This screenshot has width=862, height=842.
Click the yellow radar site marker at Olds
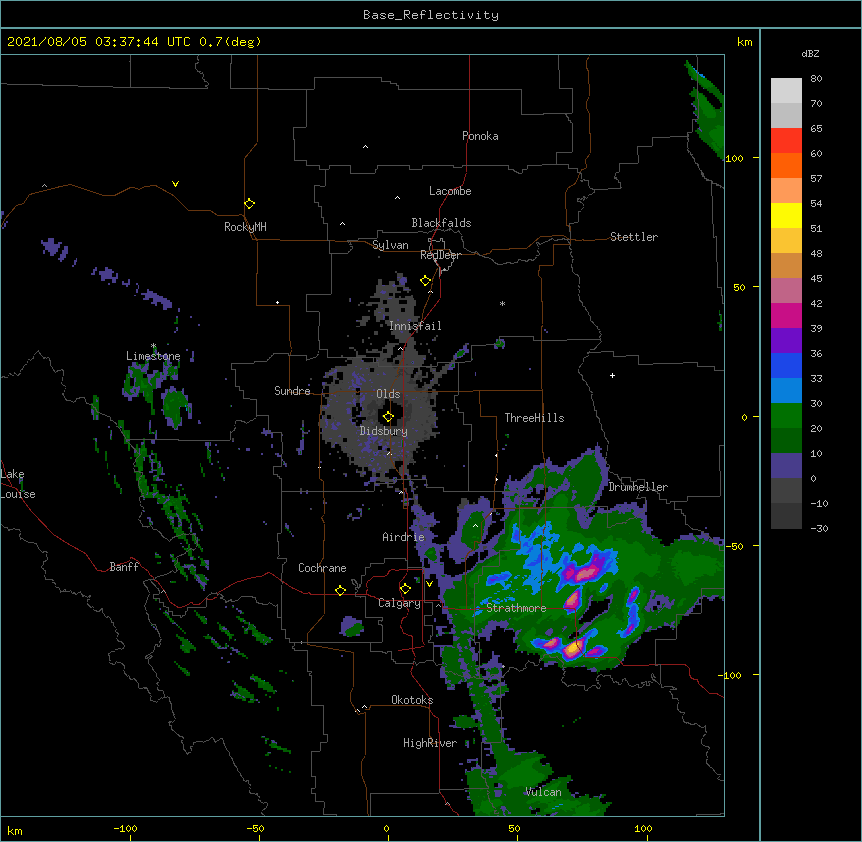click(x=388, y=417)
